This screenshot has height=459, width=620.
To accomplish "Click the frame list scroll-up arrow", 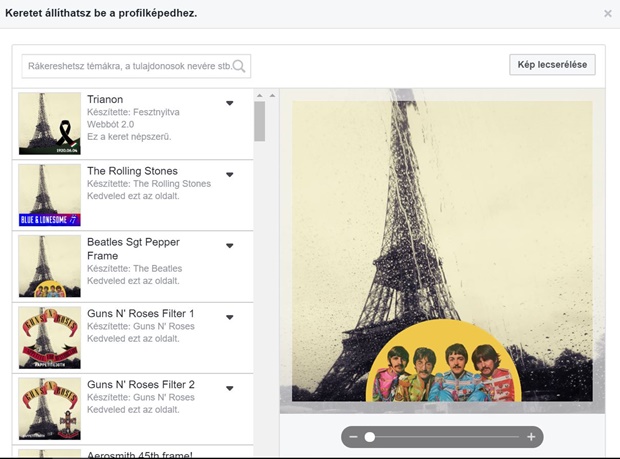I will (260, 95).
